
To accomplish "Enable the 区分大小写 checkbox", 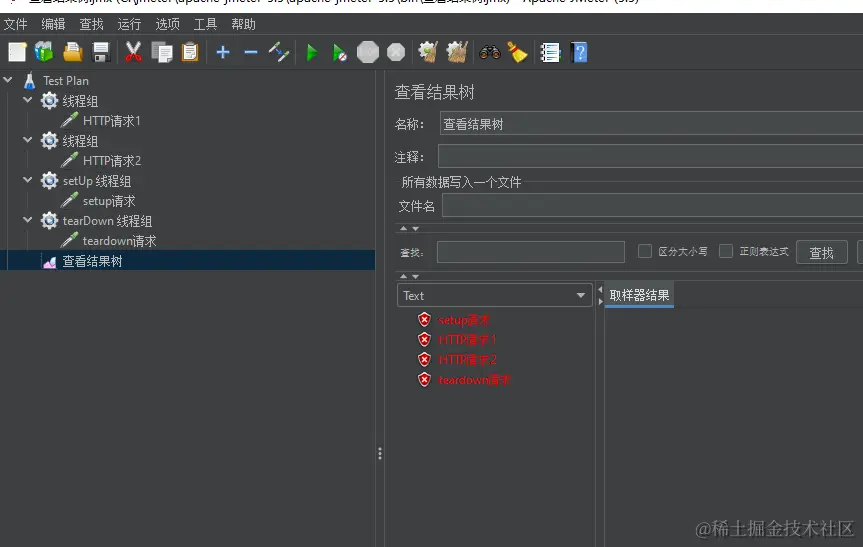I will [x=644, y=251].
